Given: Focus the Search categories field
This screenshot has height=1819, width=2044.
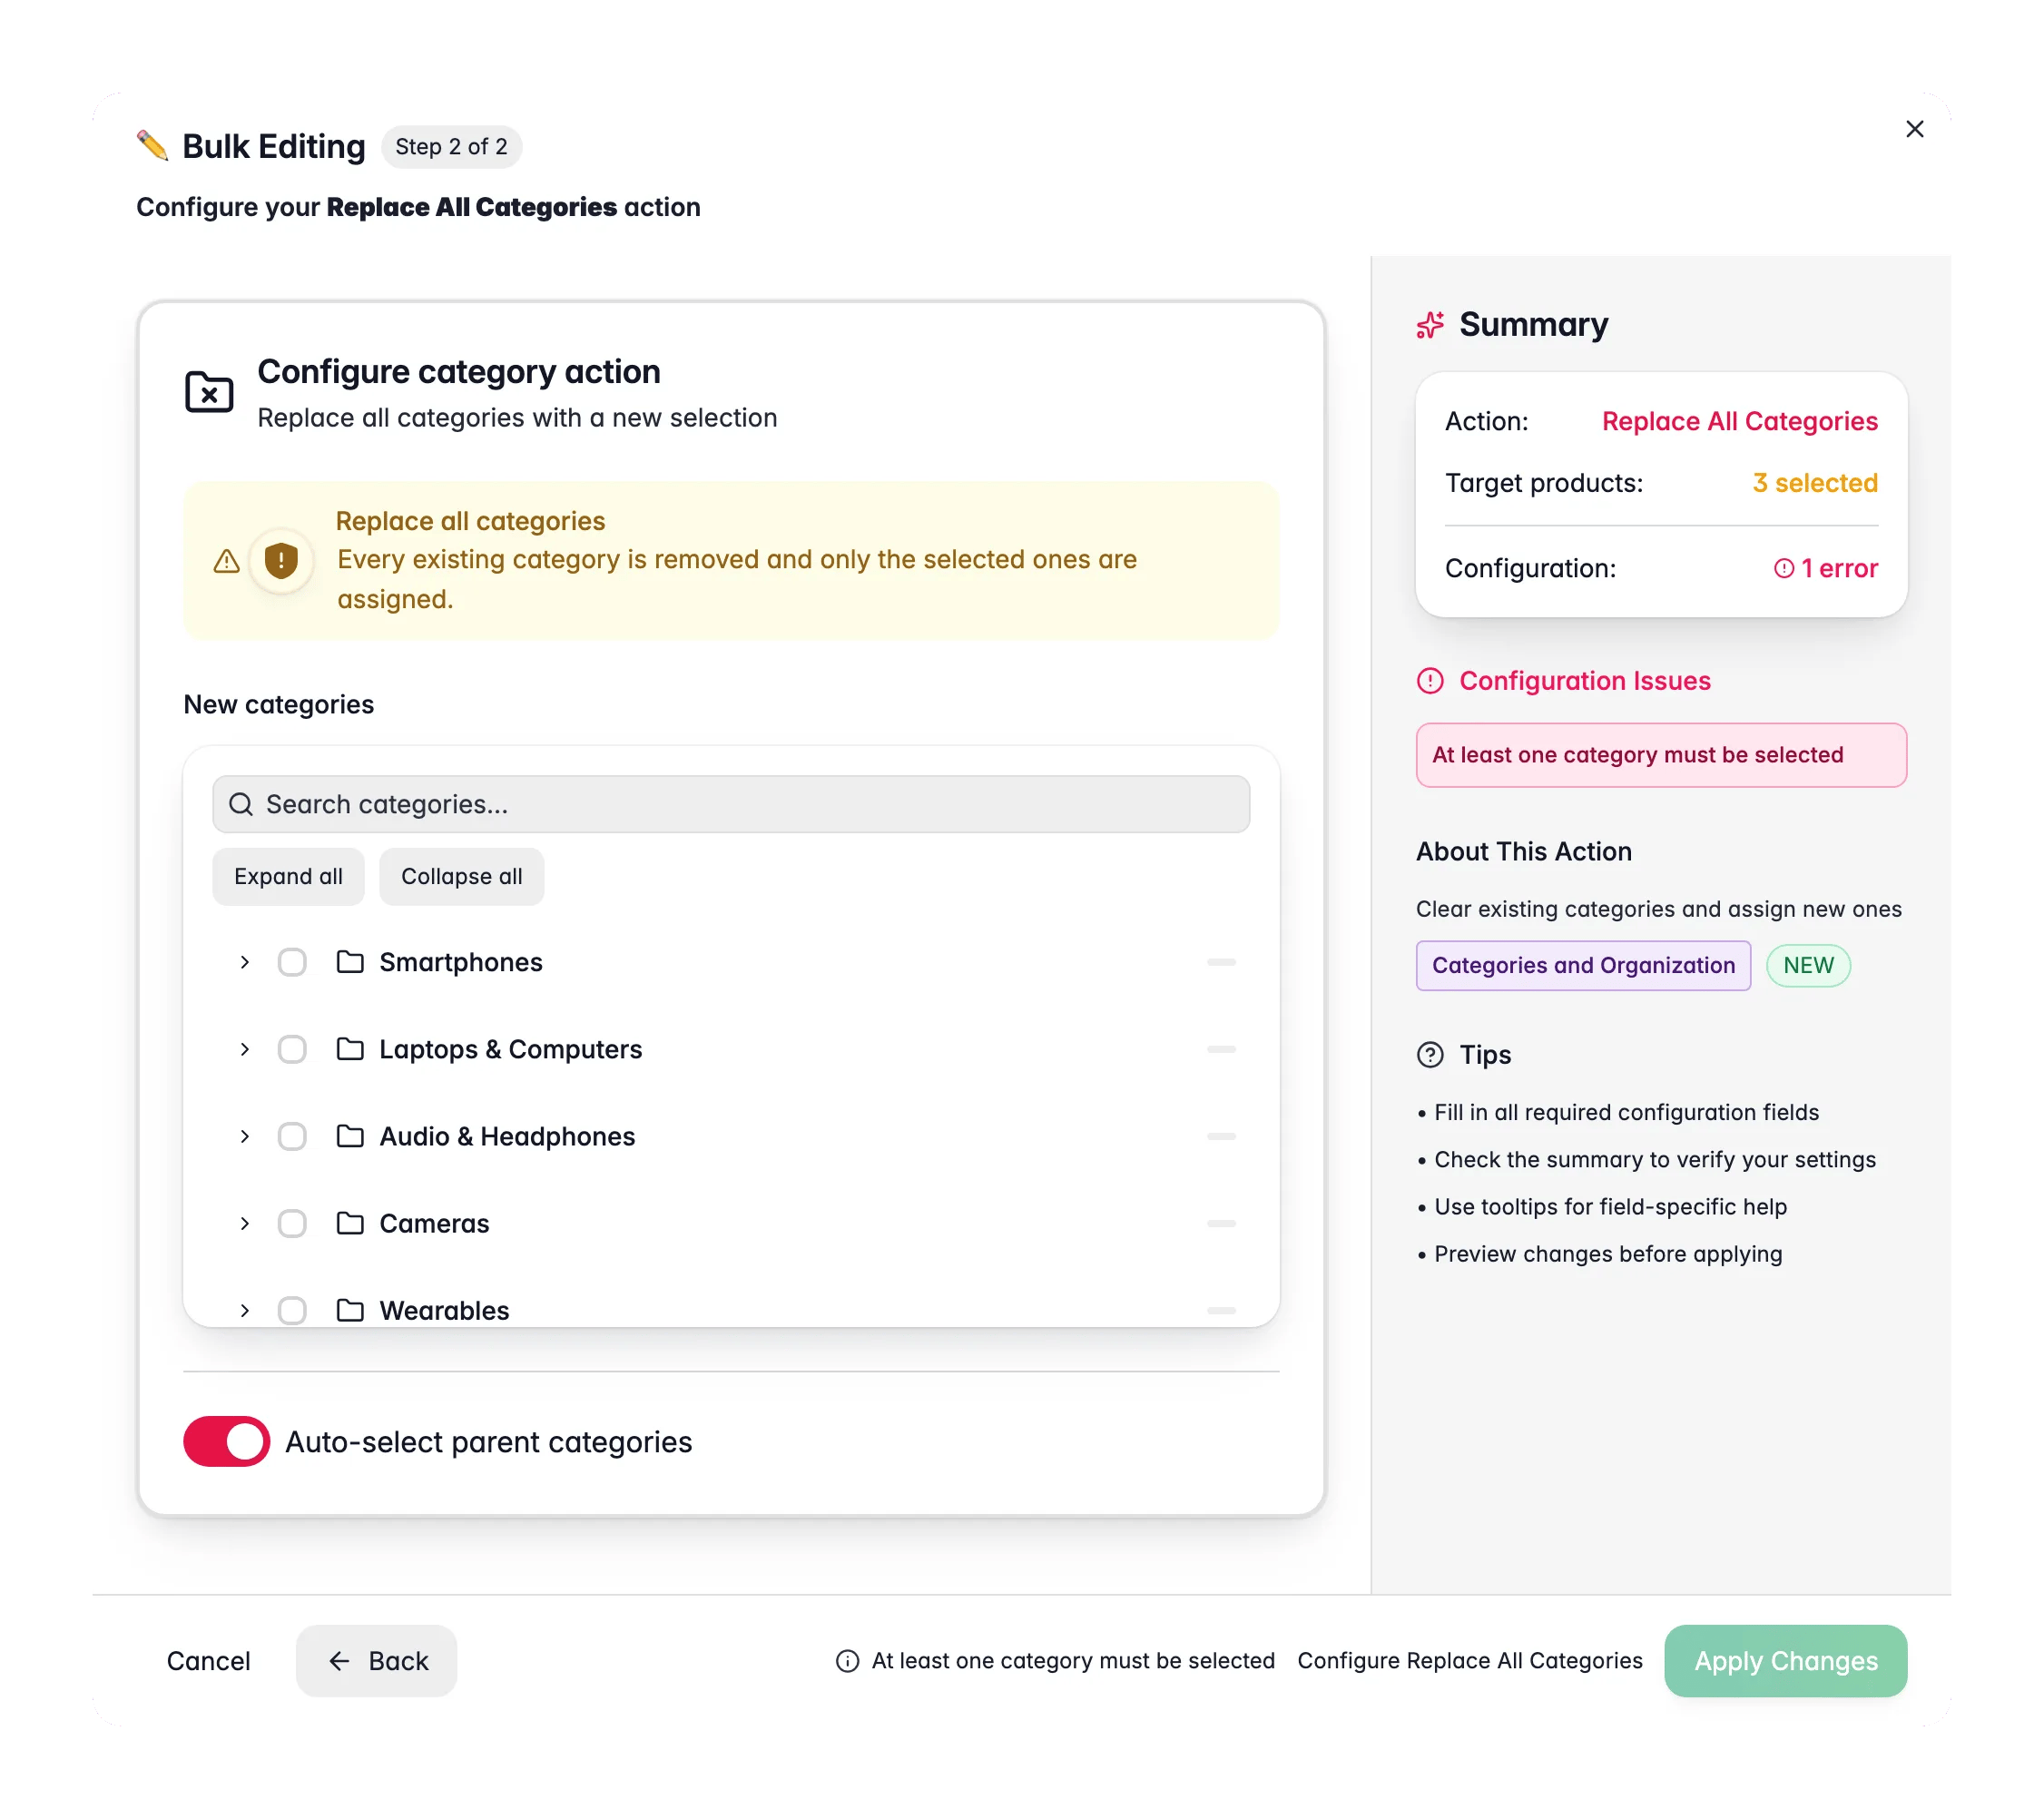Looking at the screenshot, I should click(731, 804).
